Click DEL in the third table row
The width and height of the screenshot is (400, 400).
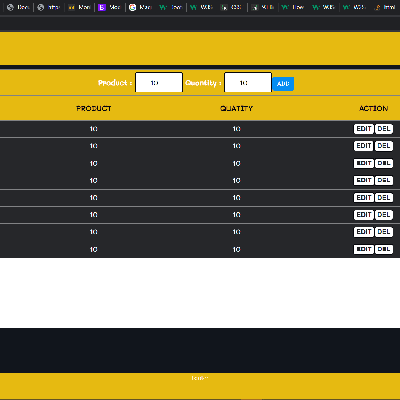(384, 163)
